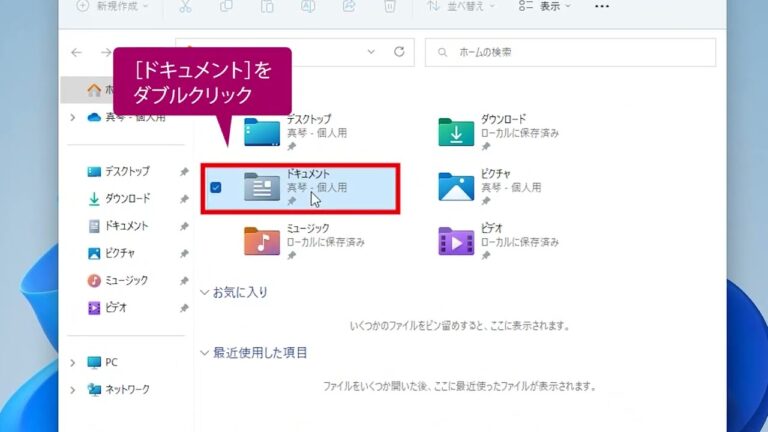The width and height of the screenshot is (768, 432).
Task: Open the address bar history dropdown
Action: [x=371, y=52]
